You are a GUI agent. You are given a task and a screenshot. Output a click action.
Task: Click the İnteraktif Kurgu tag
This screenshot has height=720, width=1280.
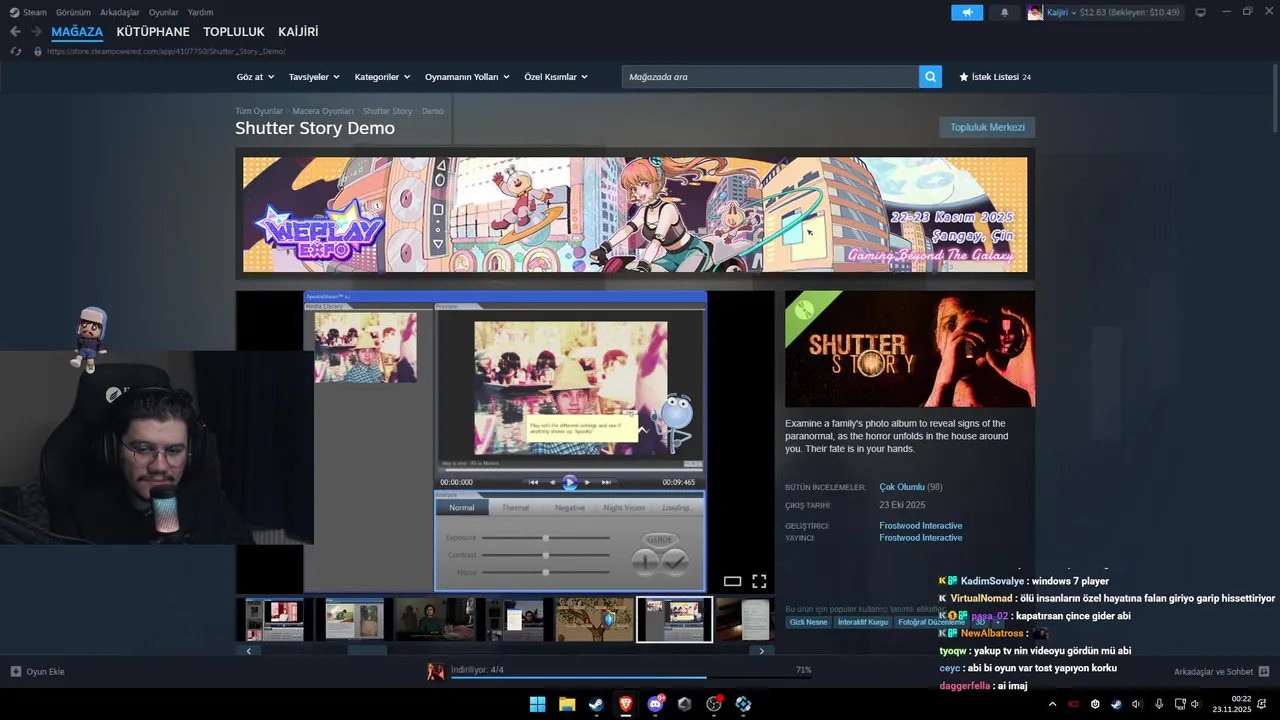pyautogui.click(x=863, y=622)
